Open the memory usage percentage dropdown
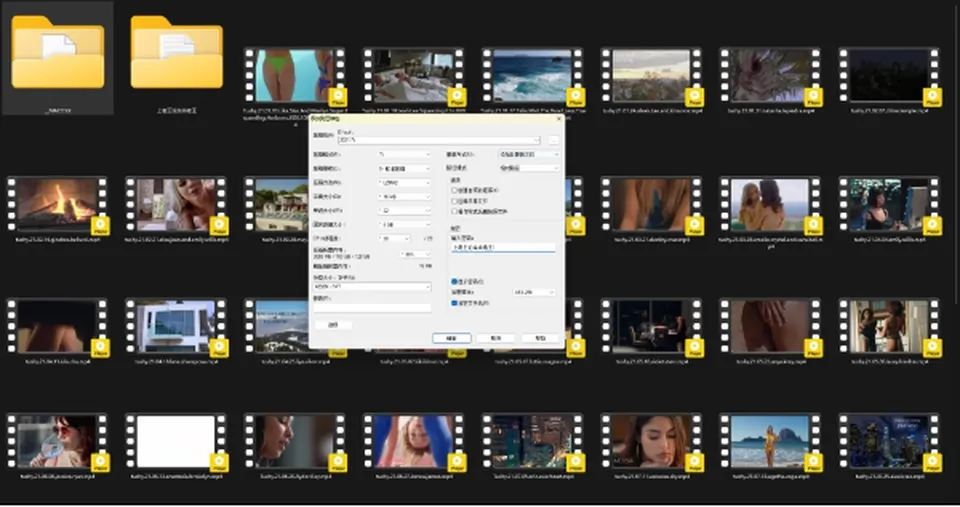This screenshot has width=960, height=507. tap(416, 254)
